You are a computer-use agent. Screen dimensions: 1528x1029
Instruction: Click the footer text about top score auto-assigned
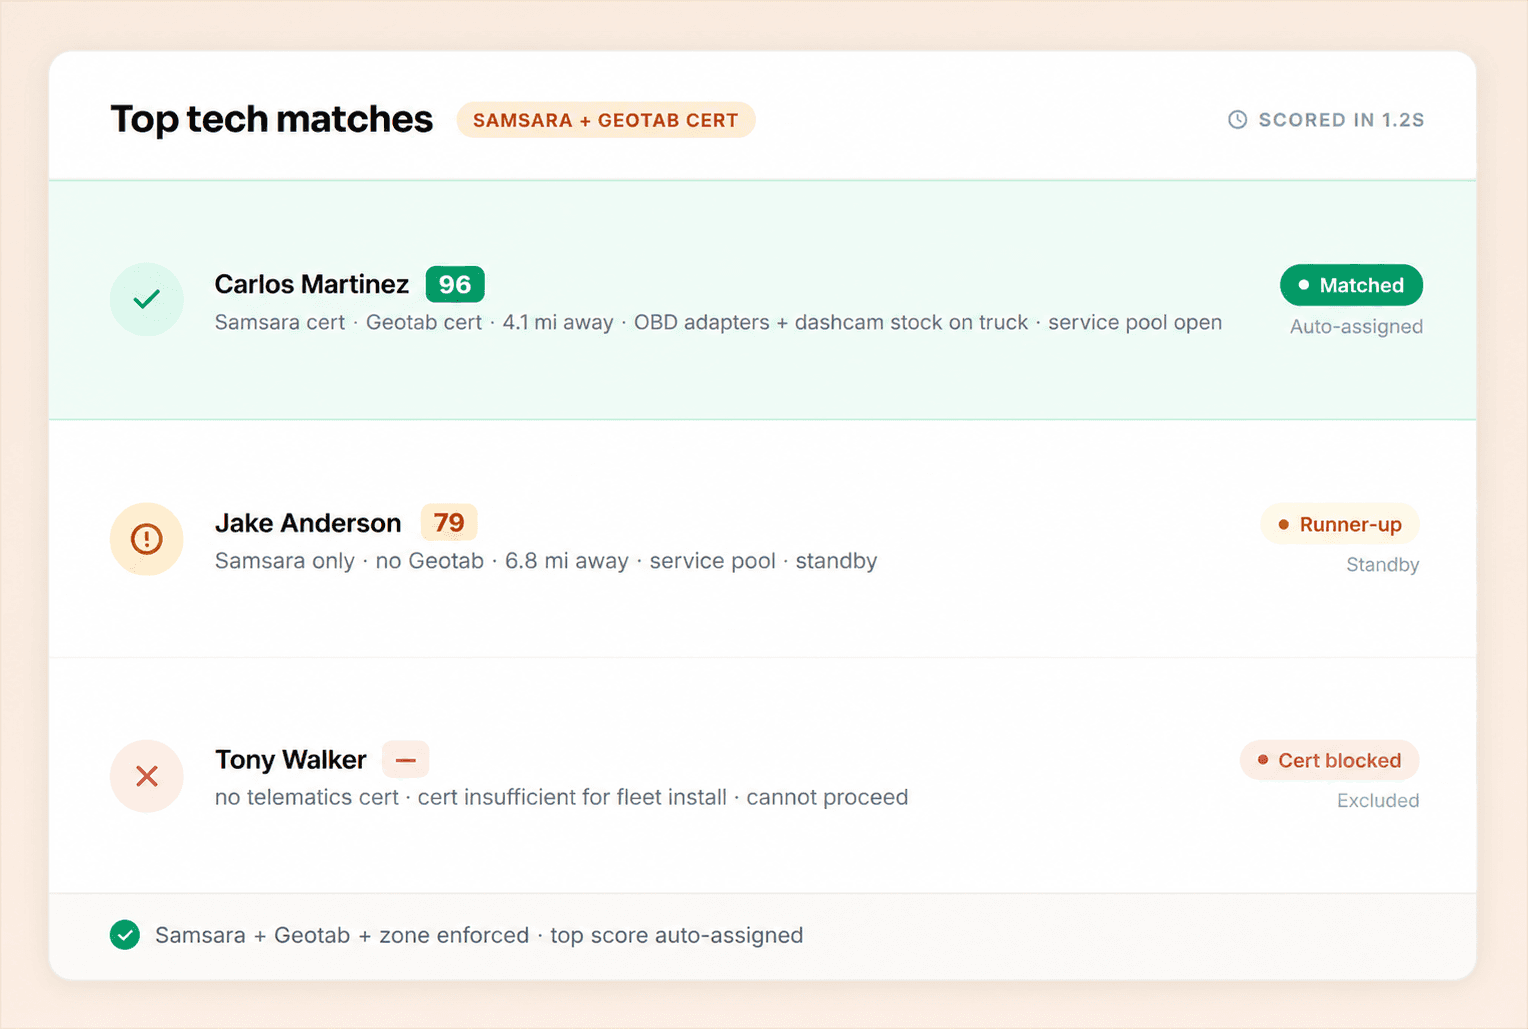tap(479, 935)
